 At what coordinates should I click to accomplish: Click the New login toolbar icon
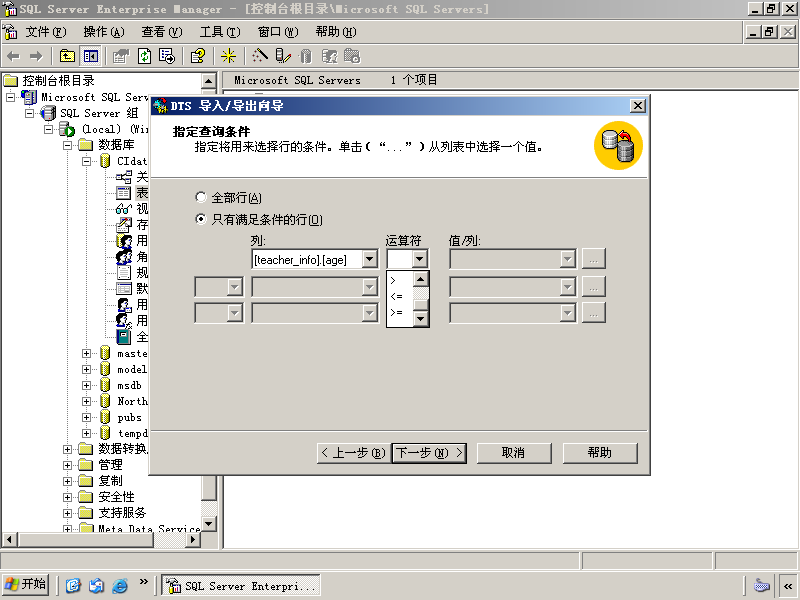click(330, 56)
